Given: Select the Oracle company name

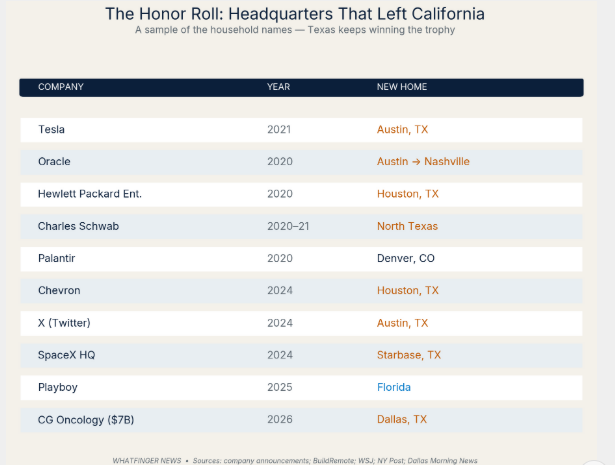Looking at the screenshot, I should click(54, 162).
